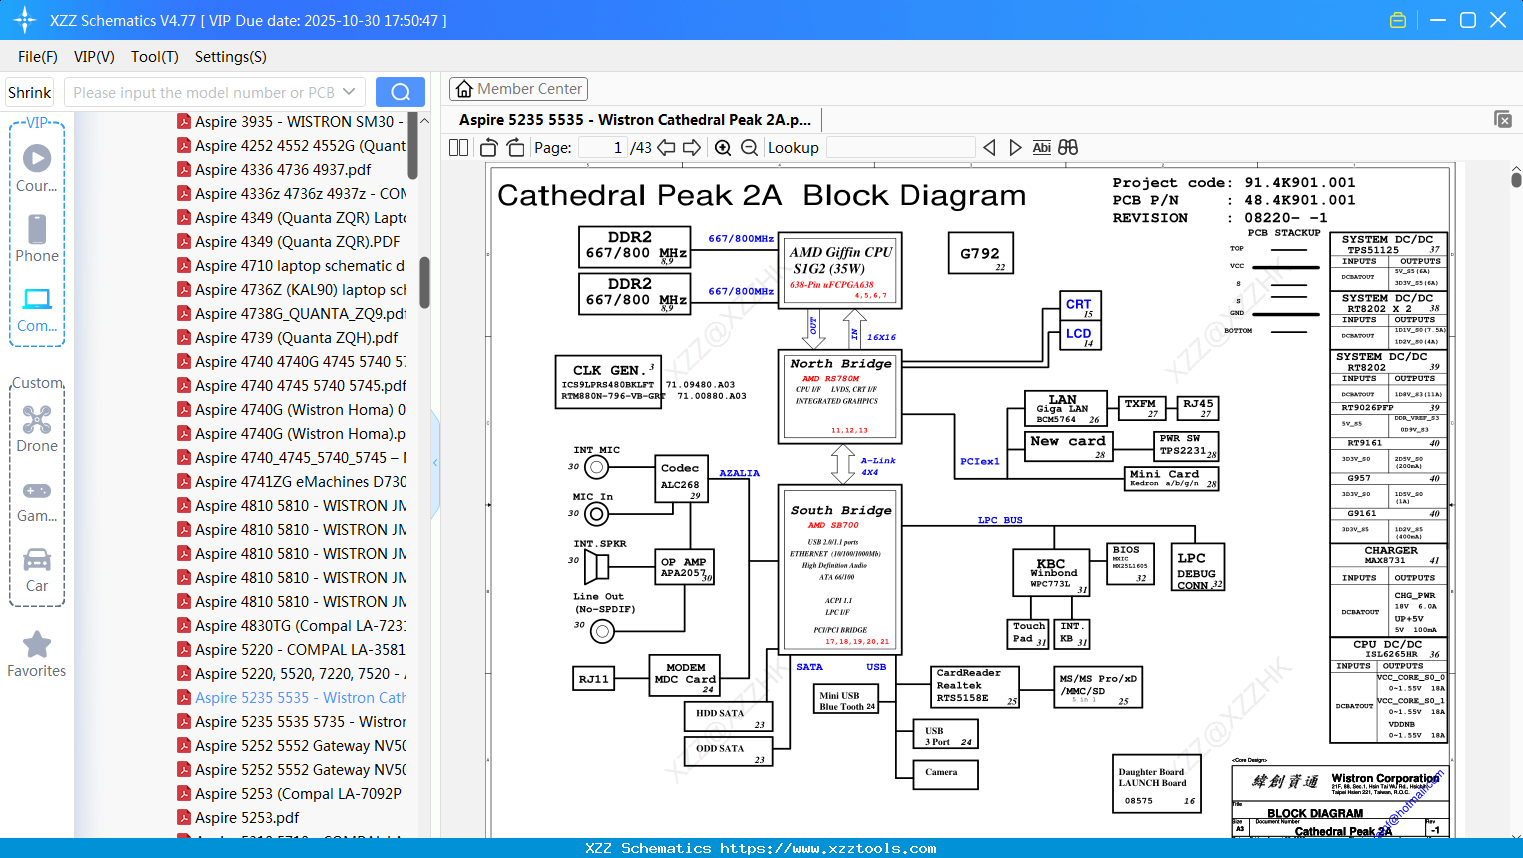
Task: Open the model number dropdown arrow
Action: coord(349,92)
